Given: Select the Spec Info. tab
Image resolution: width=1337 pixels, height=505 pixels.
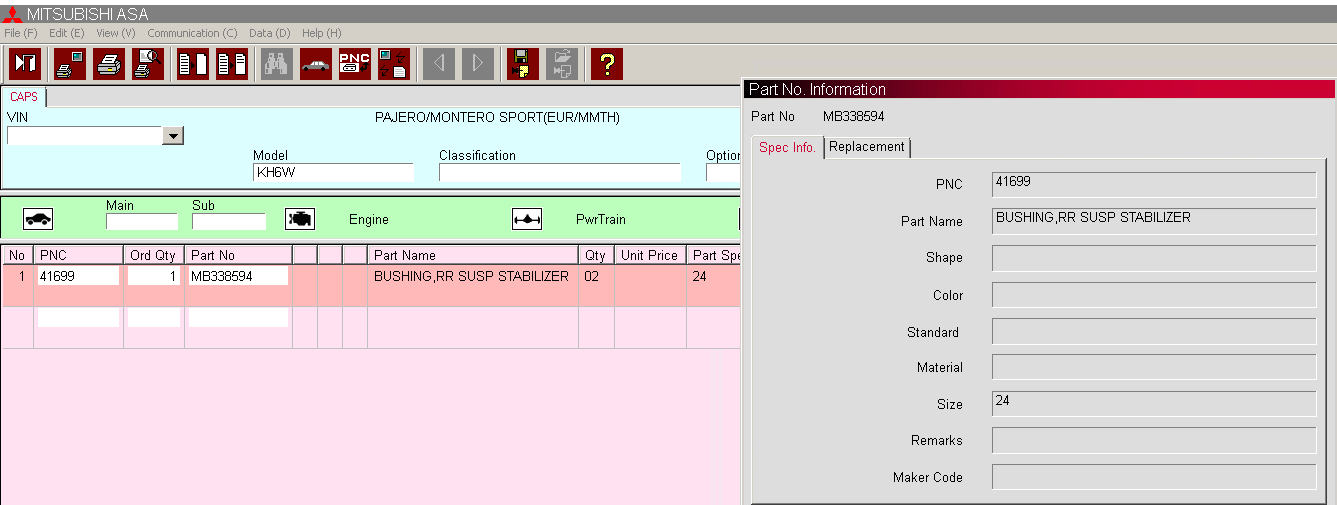Looking at the screenshot, I should click(x=787, y=148).
